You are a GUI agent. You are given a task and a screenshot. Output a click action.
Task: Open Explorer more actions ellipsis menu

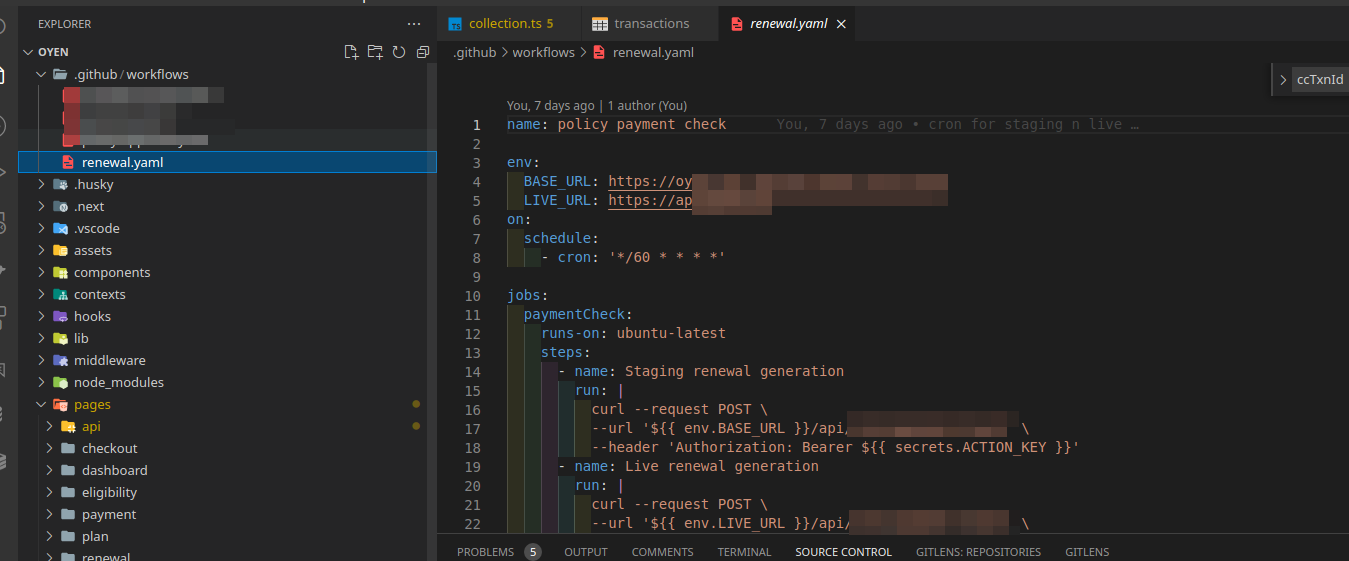click(x=414, y=23)
